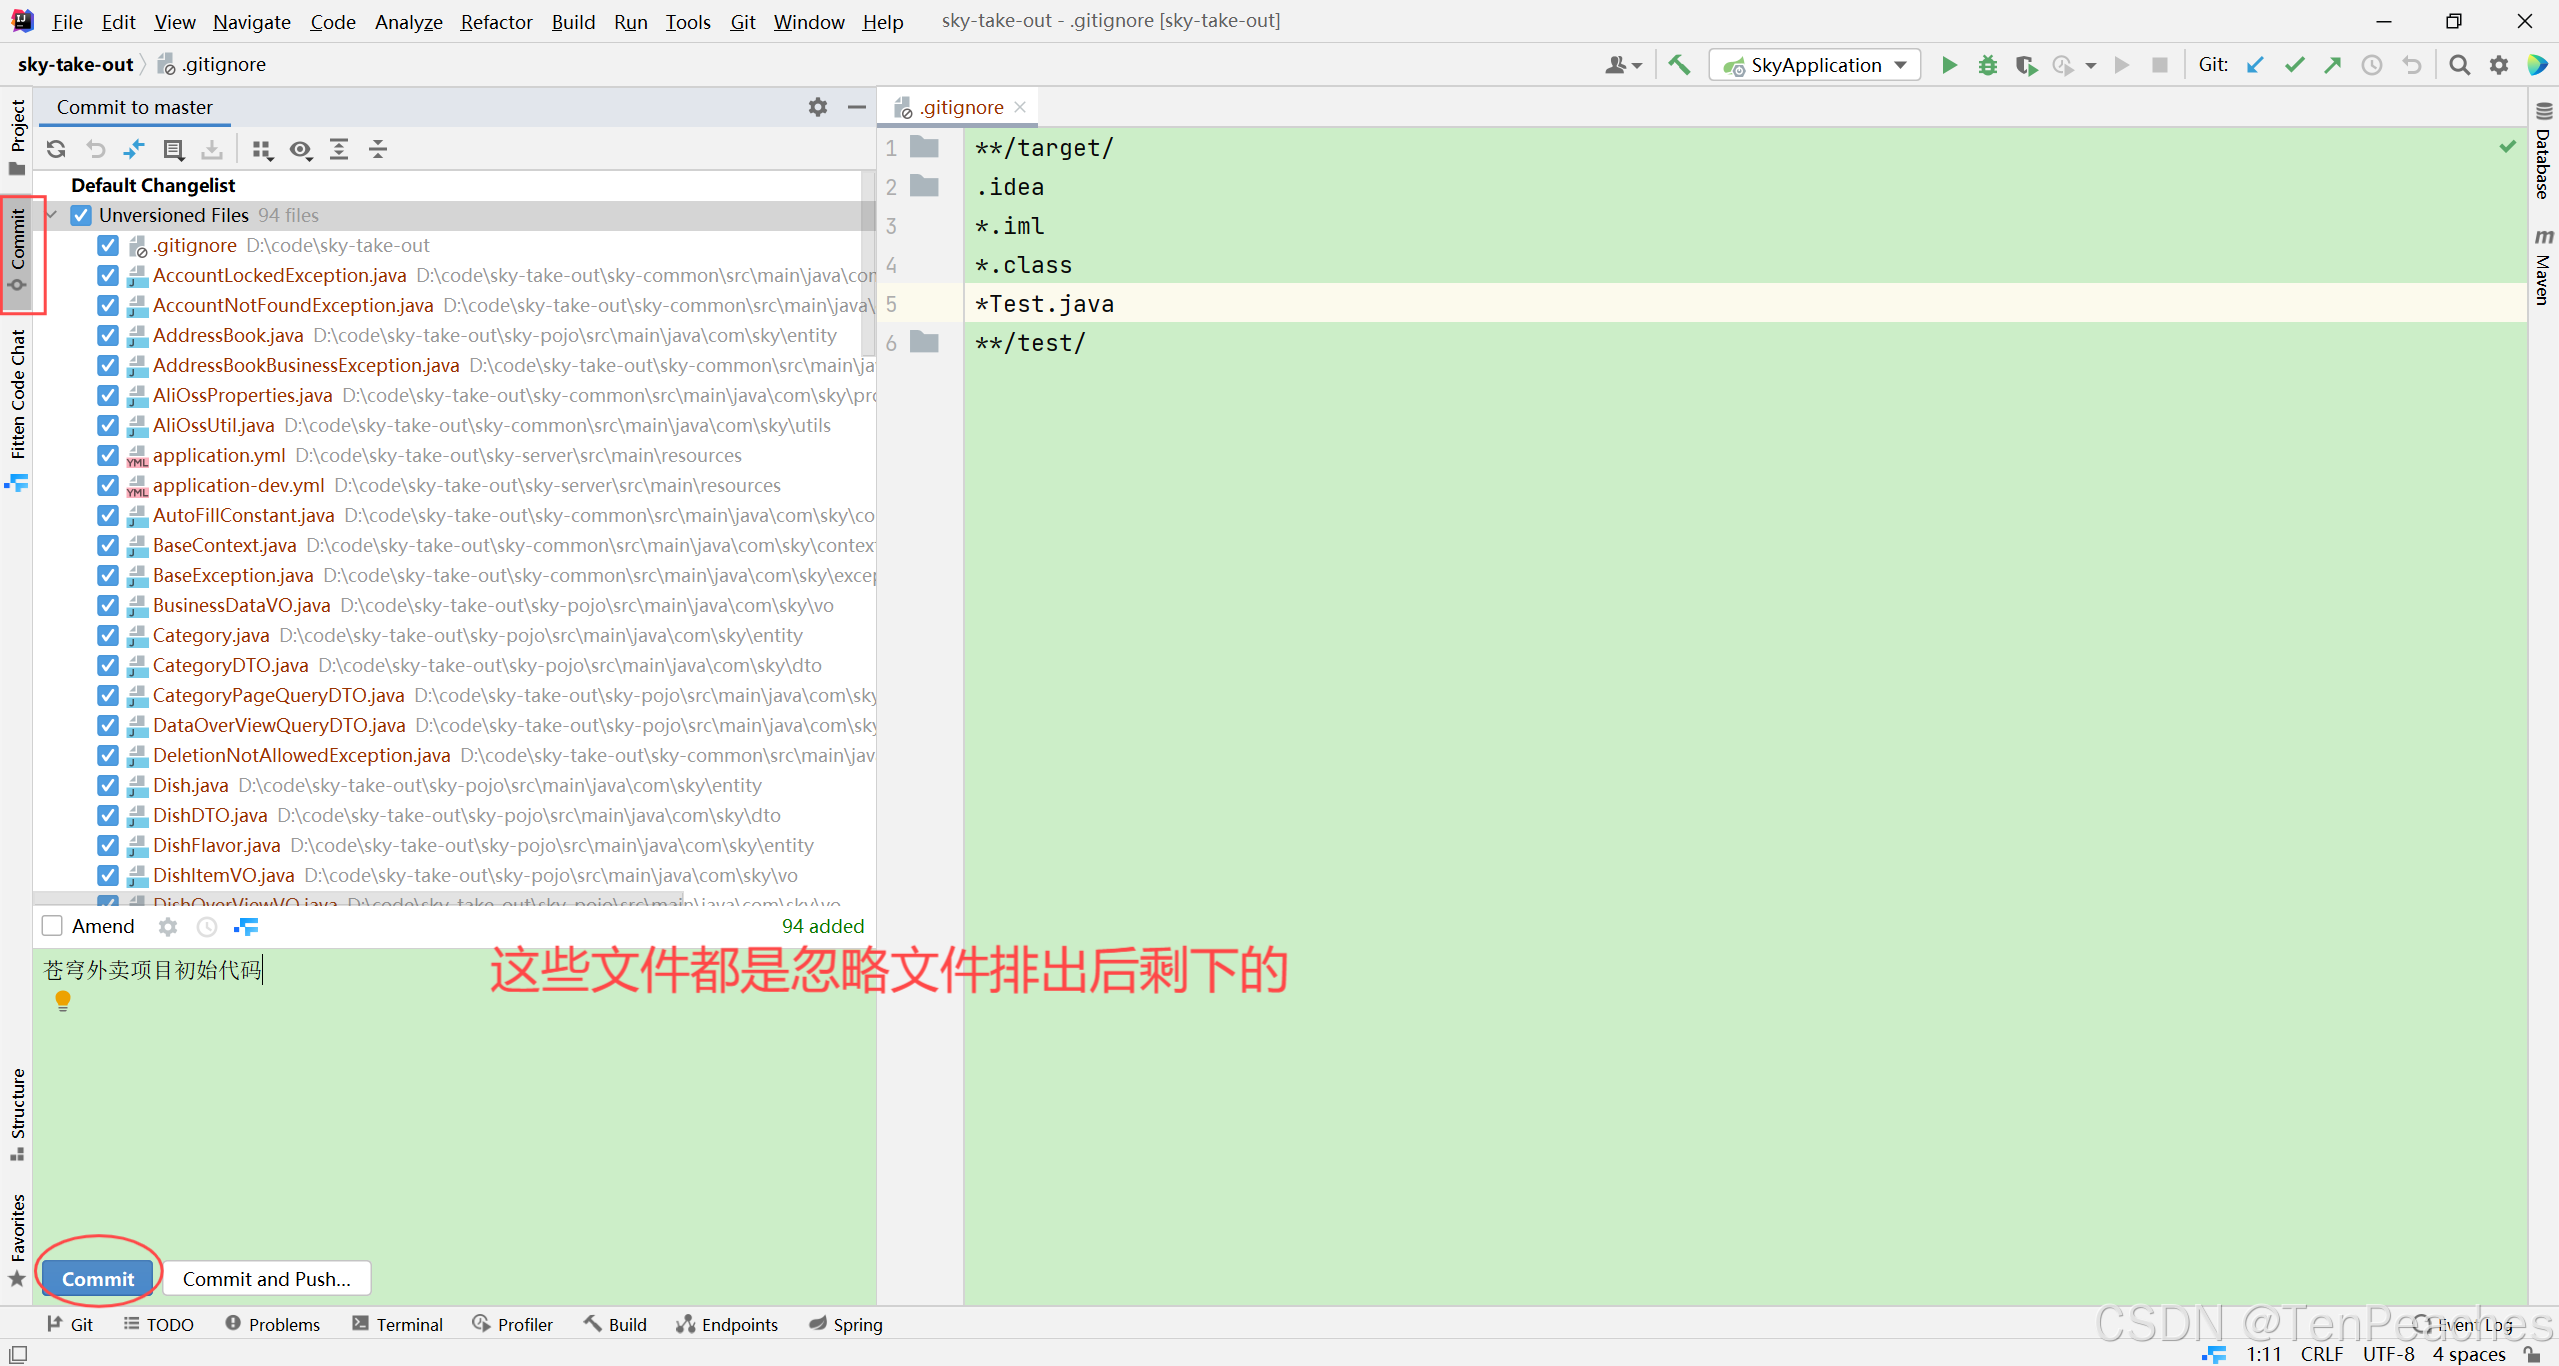Enable the Amend checkbox
The width and height of the screenshot is (2559, 1366).
[x=52, y=926]
